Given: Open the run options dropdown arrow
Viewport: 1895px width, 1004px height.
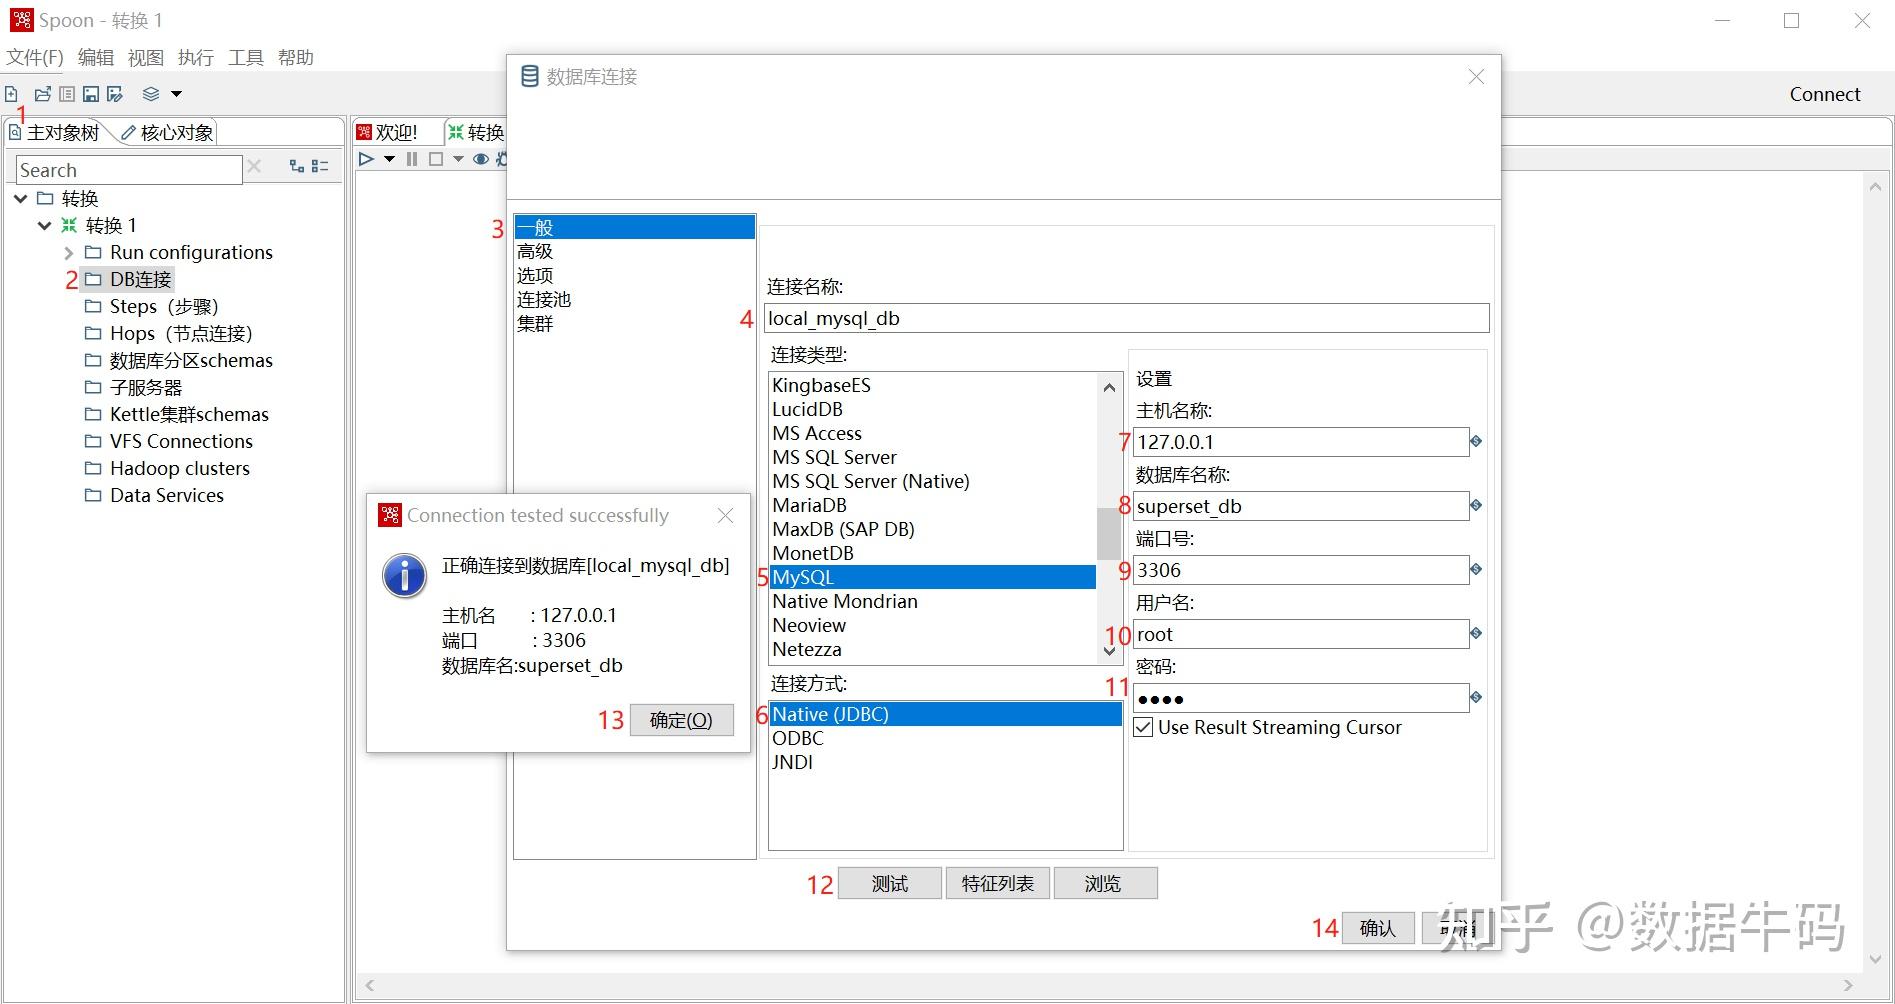Looking at the screenshot, I should pyautogui.click(x=389, y=159).
